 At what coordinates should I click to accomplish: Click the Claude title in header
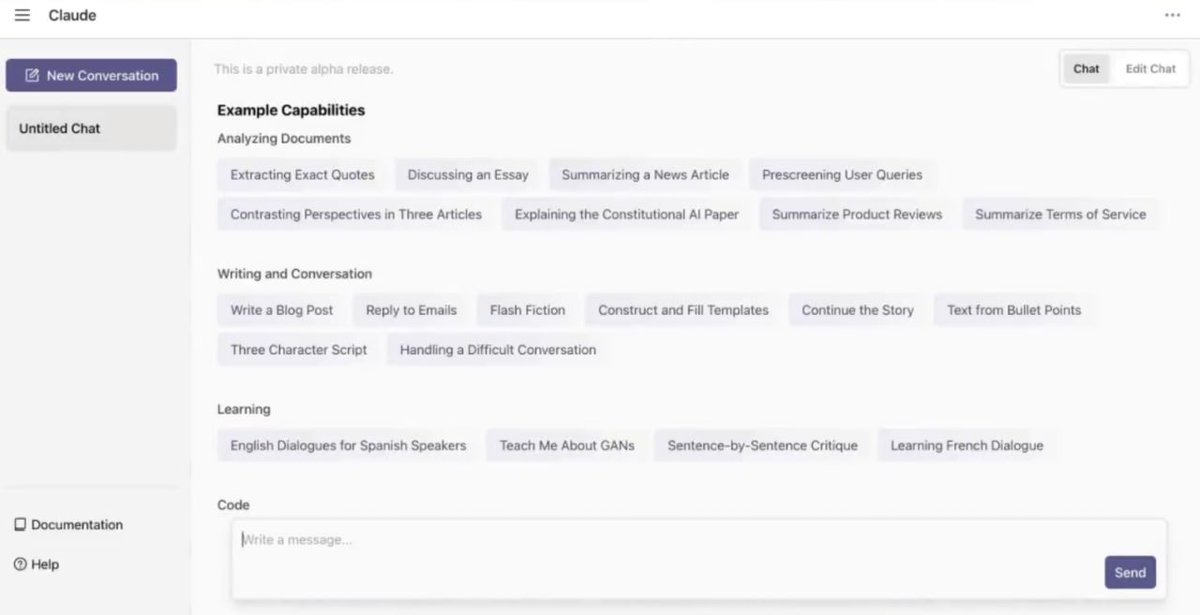(72, 15)
